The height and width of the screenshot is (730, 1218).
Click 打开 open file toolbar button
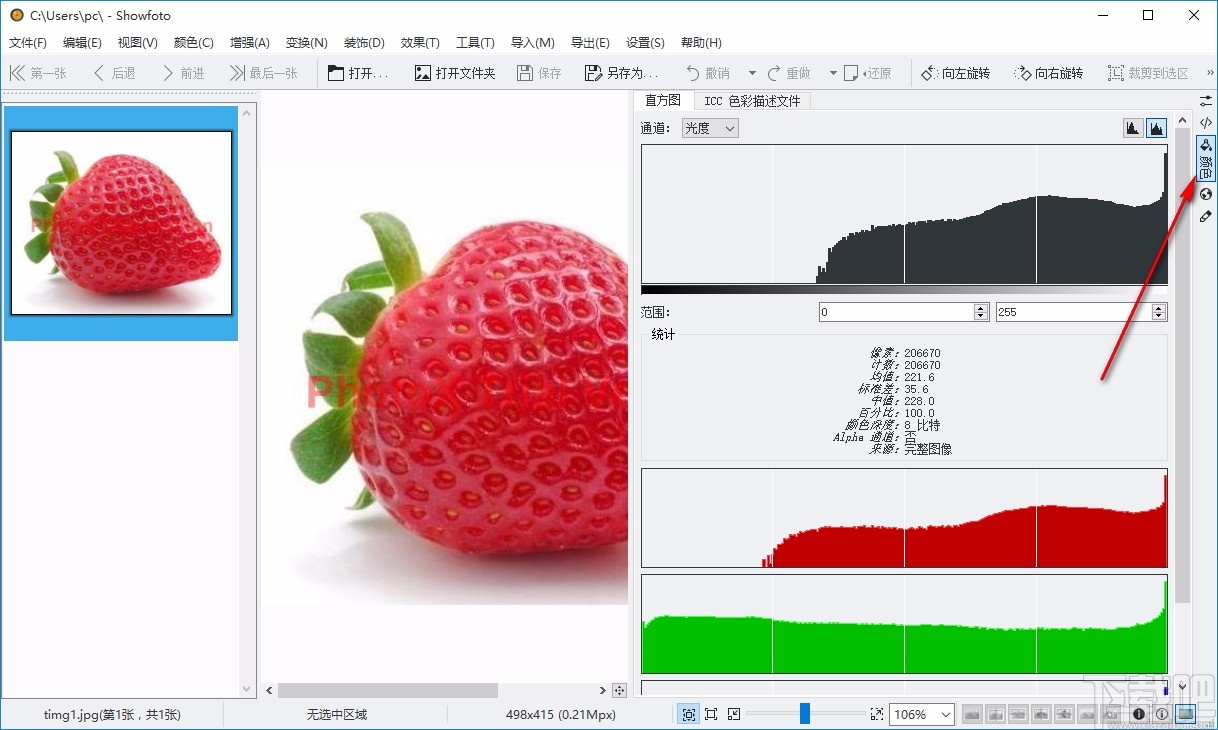tap(359, 73)
